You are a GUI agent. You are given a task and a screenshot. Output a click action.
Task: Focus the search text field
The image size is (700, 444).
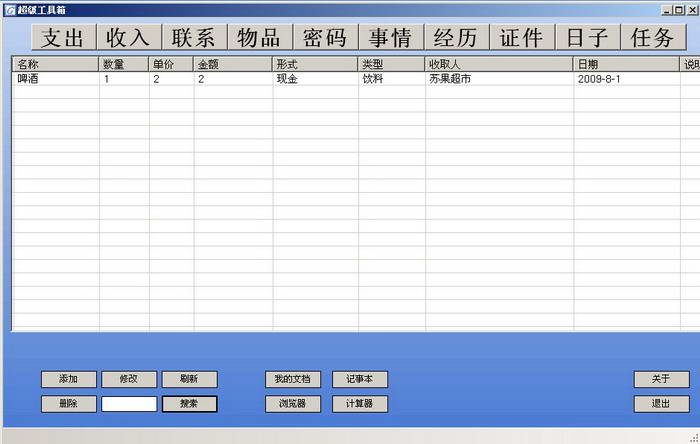point(129,404)
